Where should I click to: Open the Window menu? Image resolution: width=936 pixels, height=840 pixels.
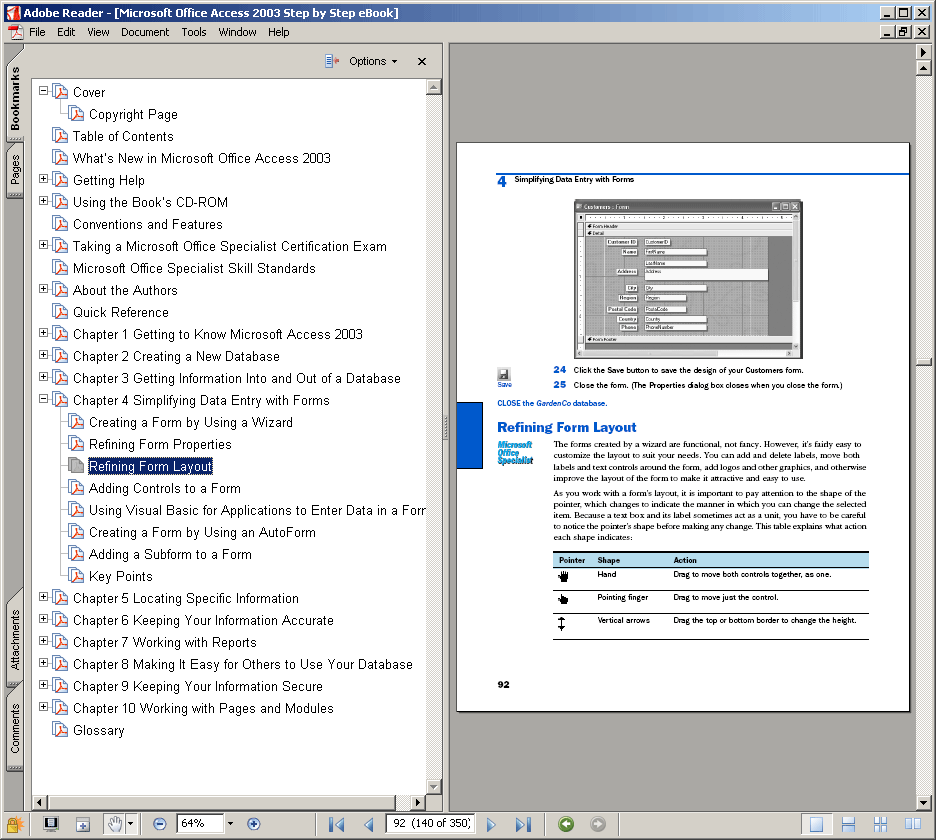coord(237,32)
